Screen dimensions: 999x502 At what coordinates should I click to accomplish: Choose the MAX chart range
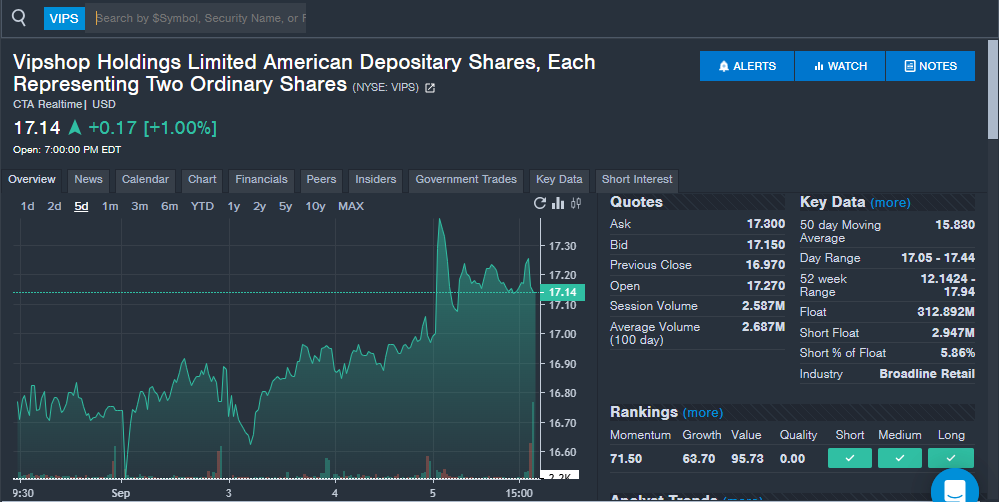(350, 206)
